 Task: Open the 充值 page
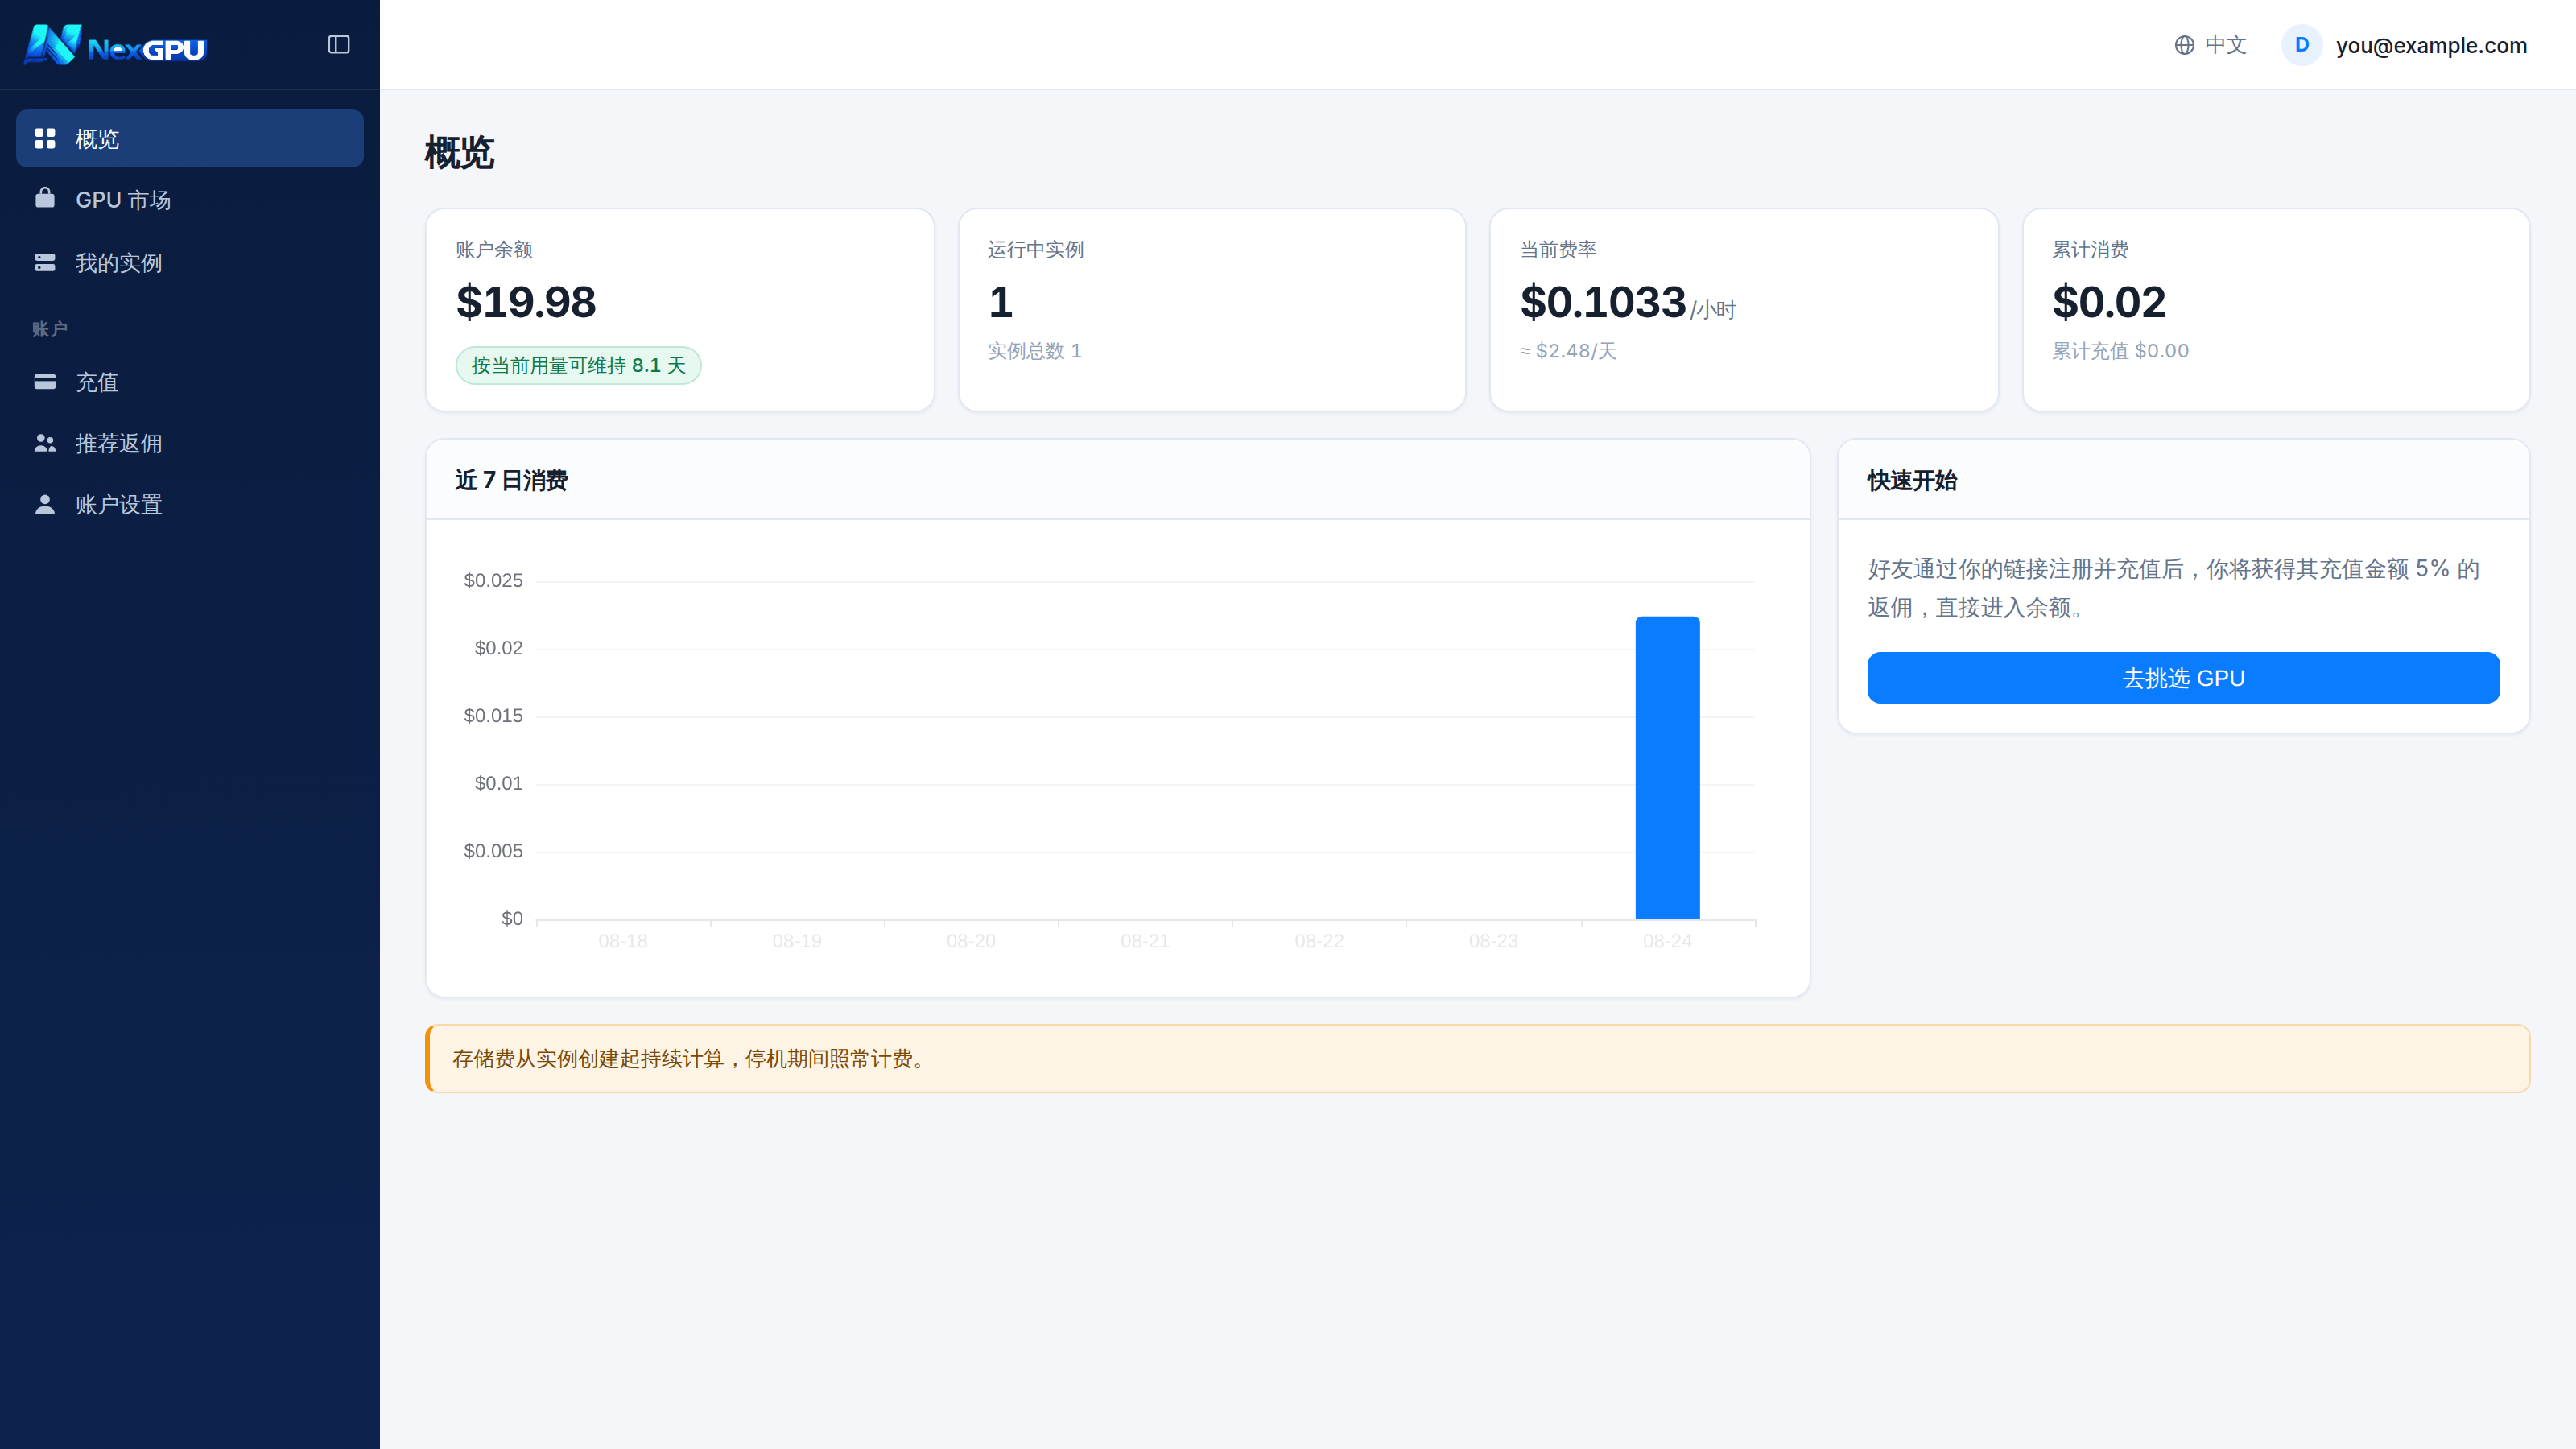[190, 382]
